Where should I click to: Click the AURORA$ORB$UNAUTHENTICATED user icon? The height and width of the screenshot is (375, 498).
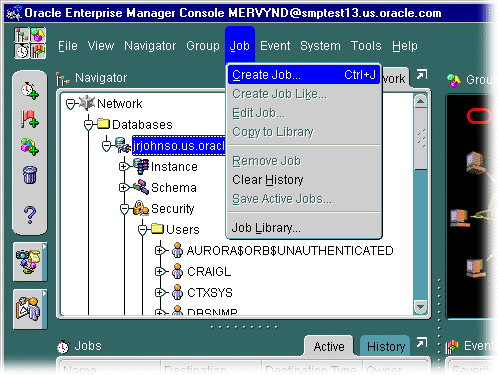coord(177,250)
